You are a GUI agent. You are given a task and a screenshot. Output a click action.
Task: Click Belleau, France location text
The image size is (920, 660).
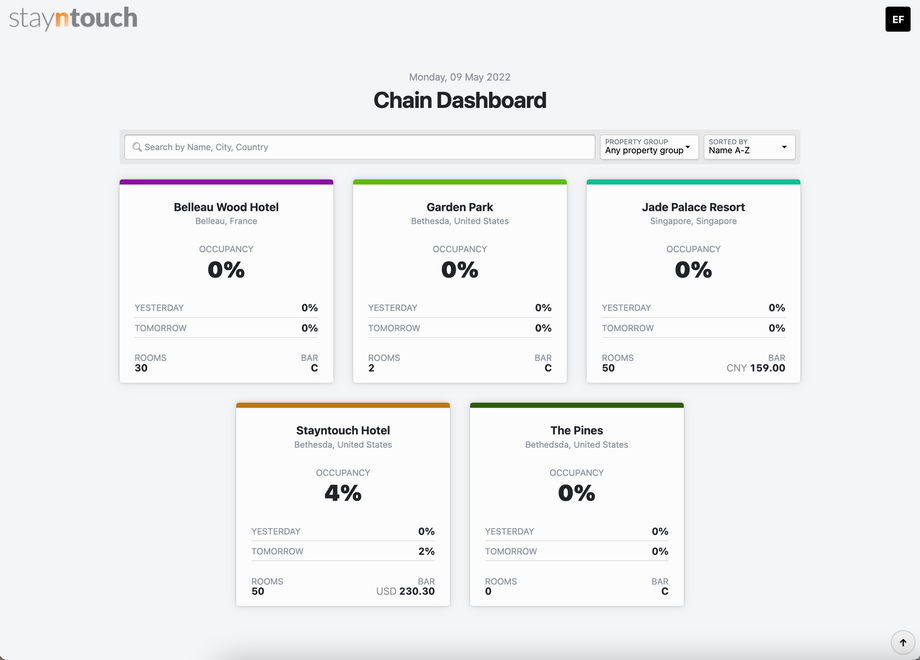tap(226, 221)
